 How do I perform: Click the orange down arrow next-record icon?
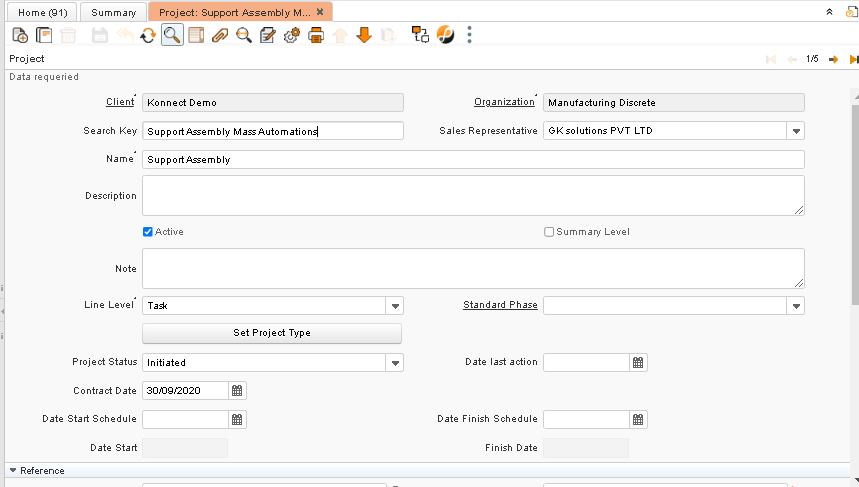pyautogui.click(x=364, y=35)
